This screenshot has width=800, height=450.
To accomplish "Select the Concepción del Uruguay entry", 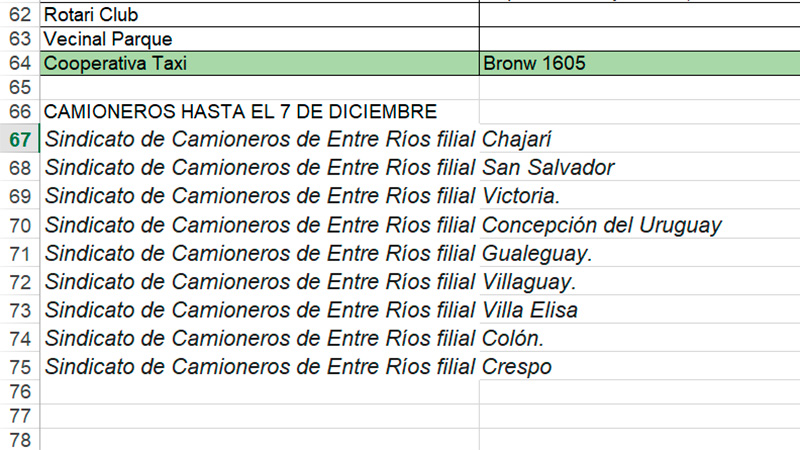I will coord(383,225).
